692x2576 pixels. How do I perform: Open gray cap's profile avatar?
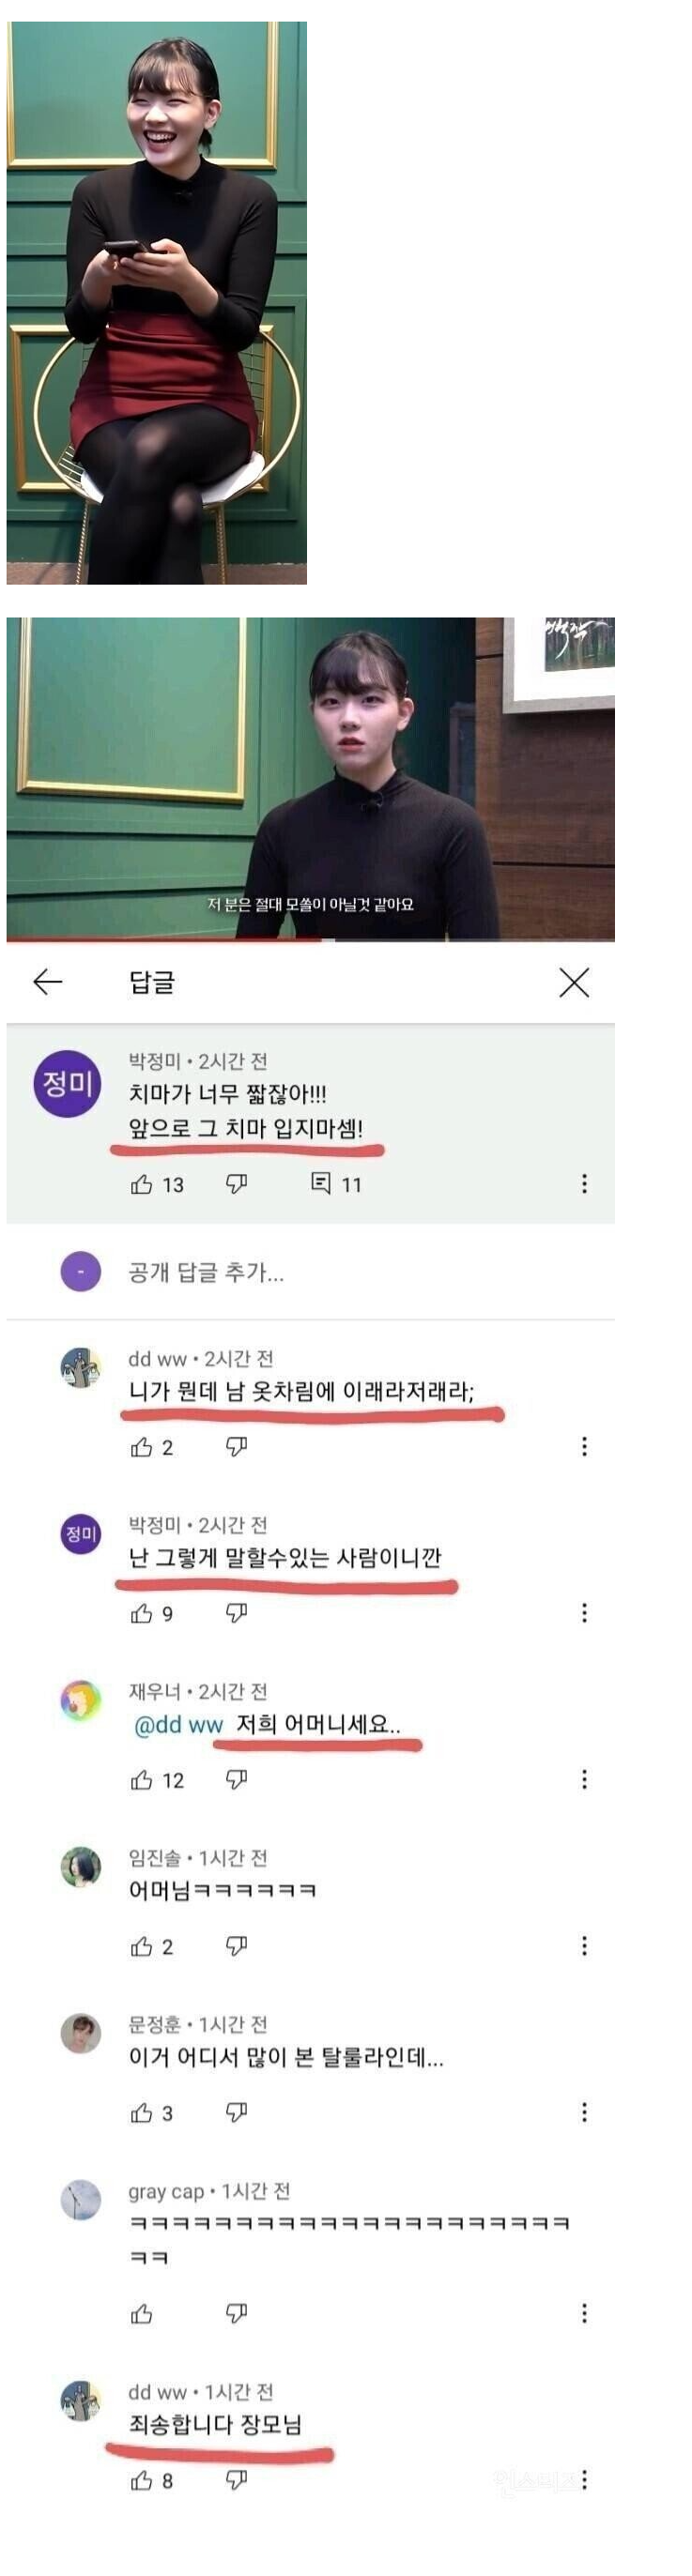pyautogui.click(x=81, y=2200)
